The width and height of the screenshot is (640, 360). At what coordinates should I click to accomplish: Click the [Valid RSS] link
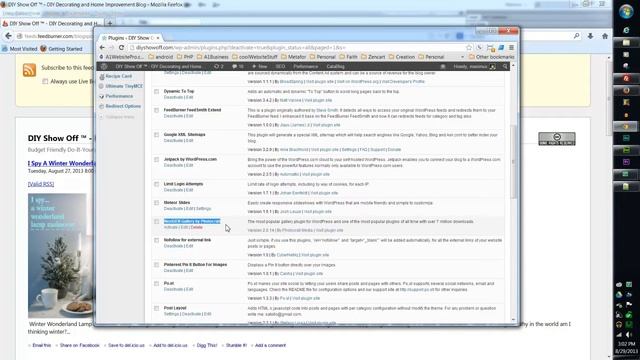tap(41, 184)
